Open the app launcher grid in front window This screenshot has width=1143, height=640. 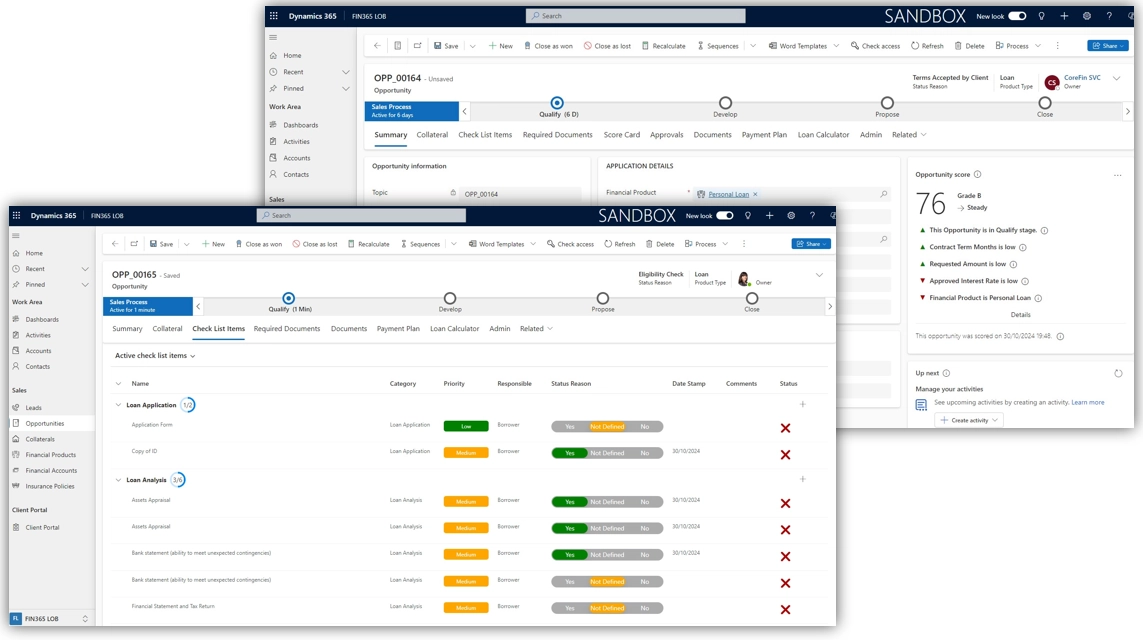(17, 216)
